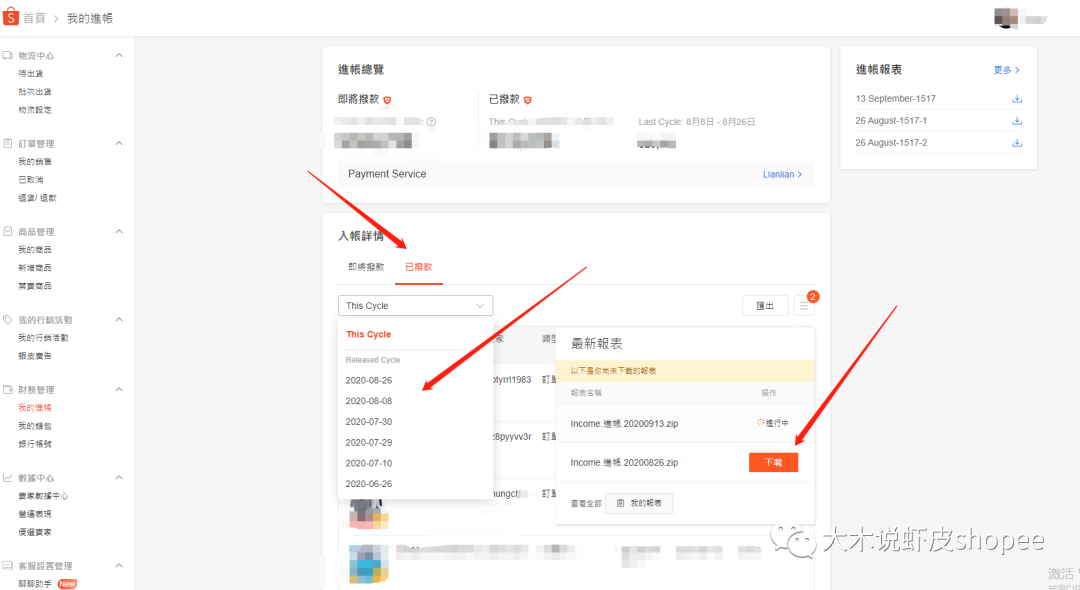Collapse the 訂單管理 section chevron
This screenshot has width=1080, height=590.
pyautogui.click(x=119, y=143)
